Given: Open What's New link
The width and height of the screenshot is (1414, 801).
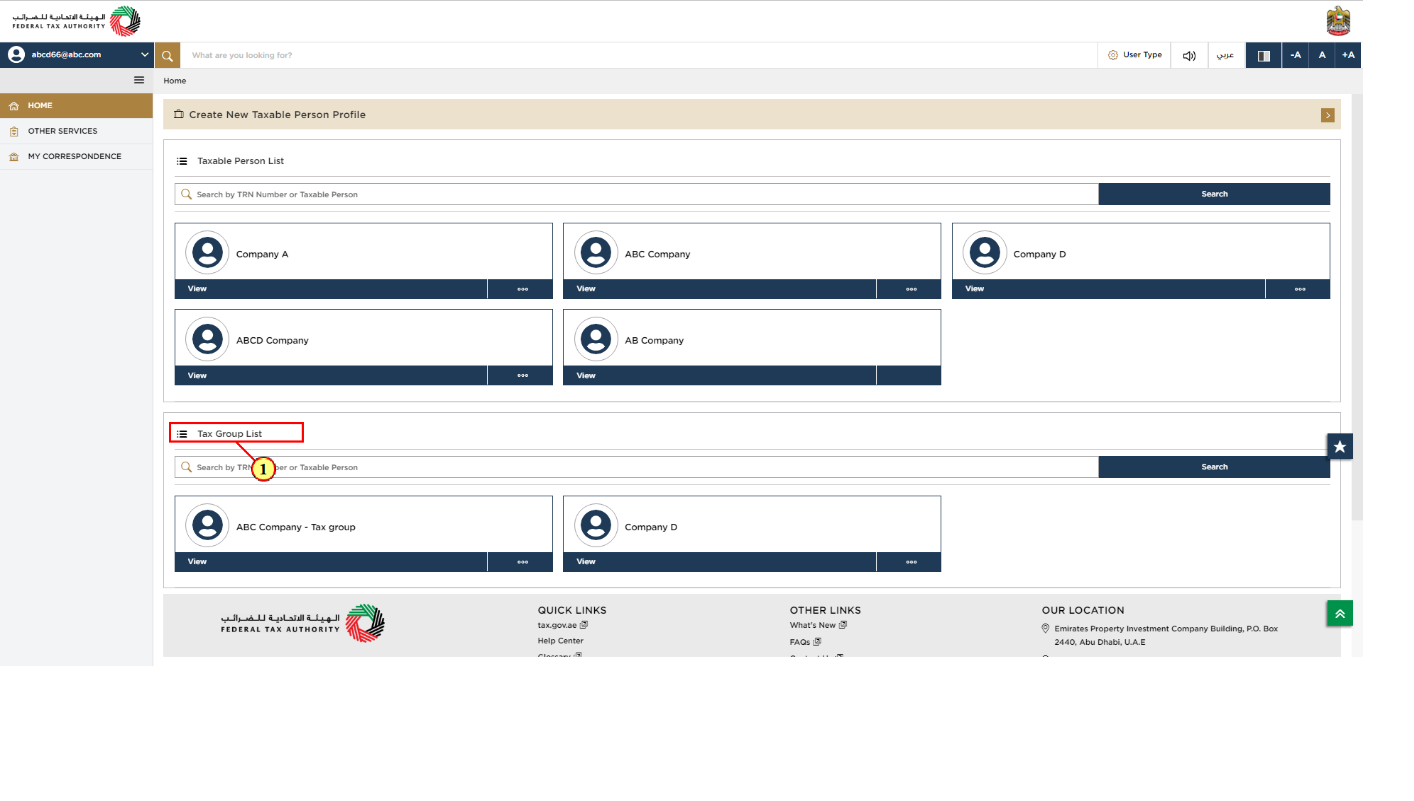Looking at the screenshot, I should [818, 625].
